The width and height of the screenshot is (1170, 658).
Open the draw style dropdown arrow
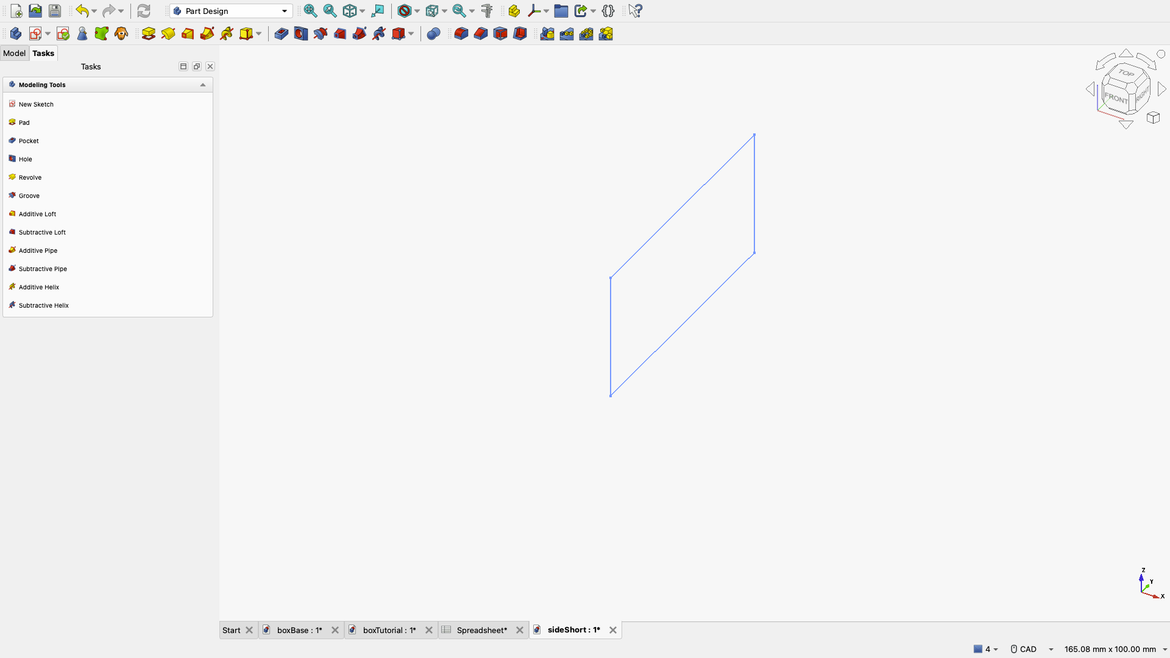click(416, 11)
